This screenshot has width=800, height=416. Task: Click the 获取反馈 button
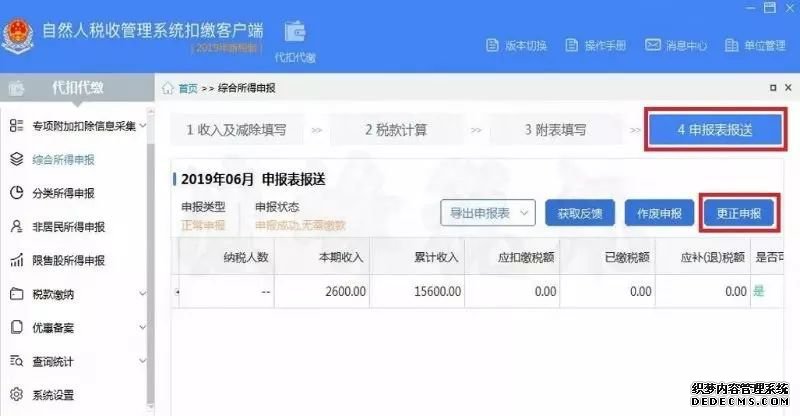(x=580, y=213)
